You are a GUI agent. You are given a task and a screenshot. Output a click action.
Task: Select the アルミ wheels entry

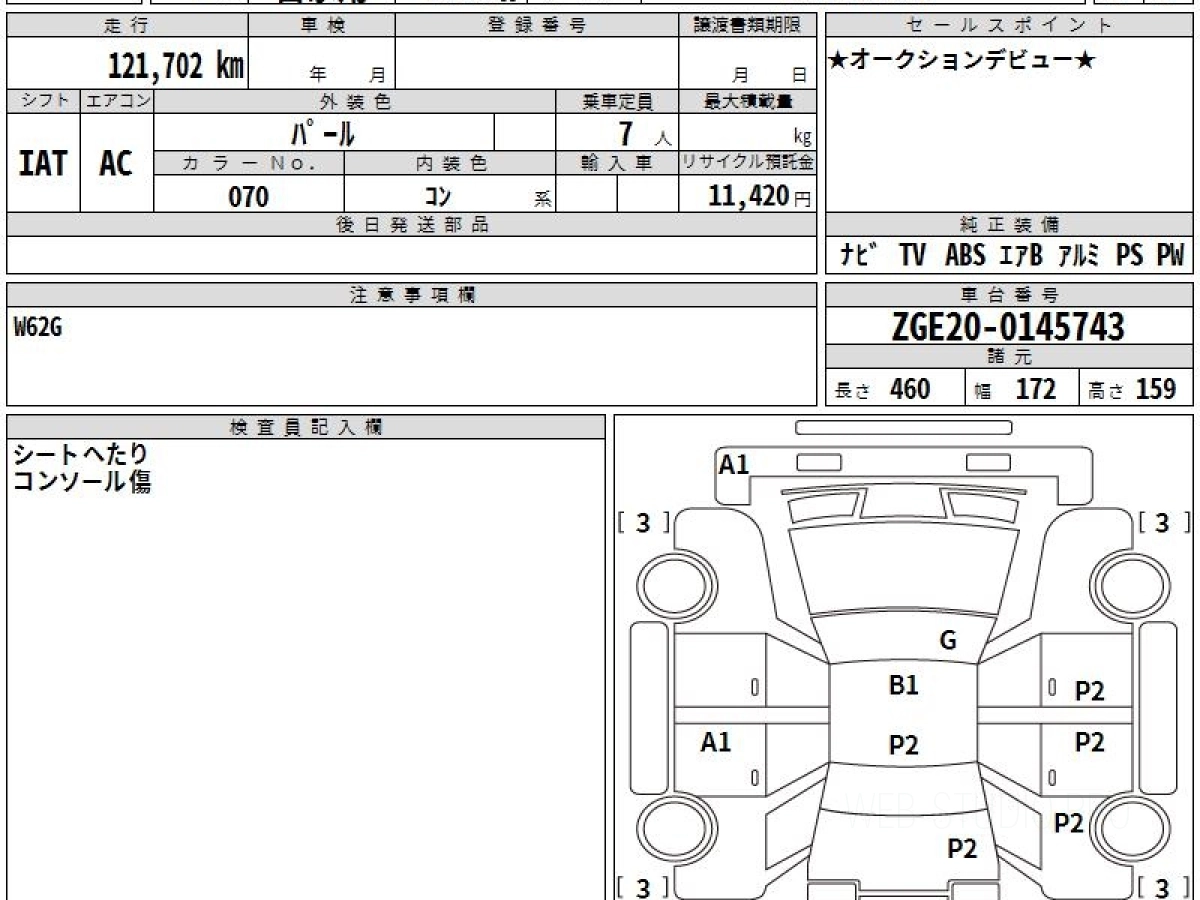1078,256
